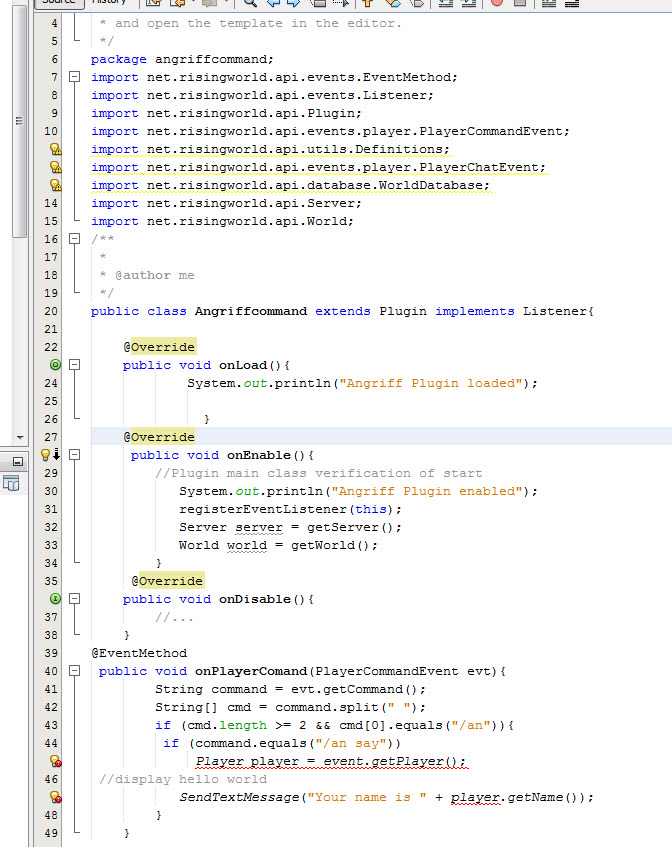Click "Angriff Plugin enabled" string

427,492
